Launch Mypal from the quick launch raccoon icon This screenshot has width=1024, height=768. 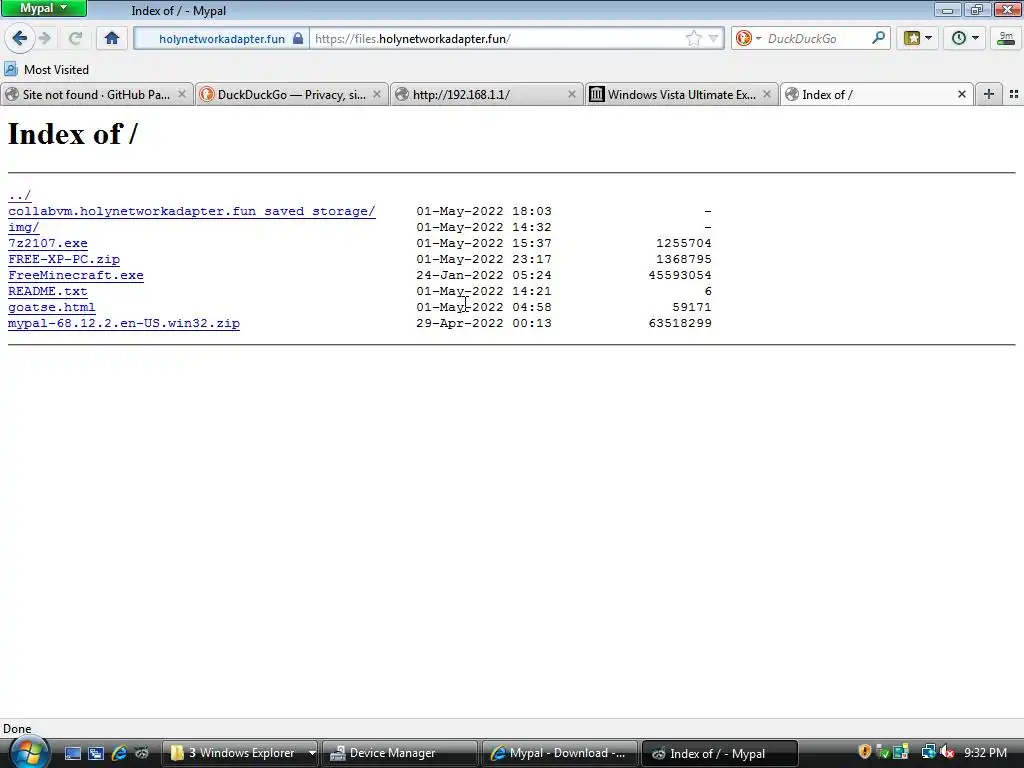pos(142,753)
